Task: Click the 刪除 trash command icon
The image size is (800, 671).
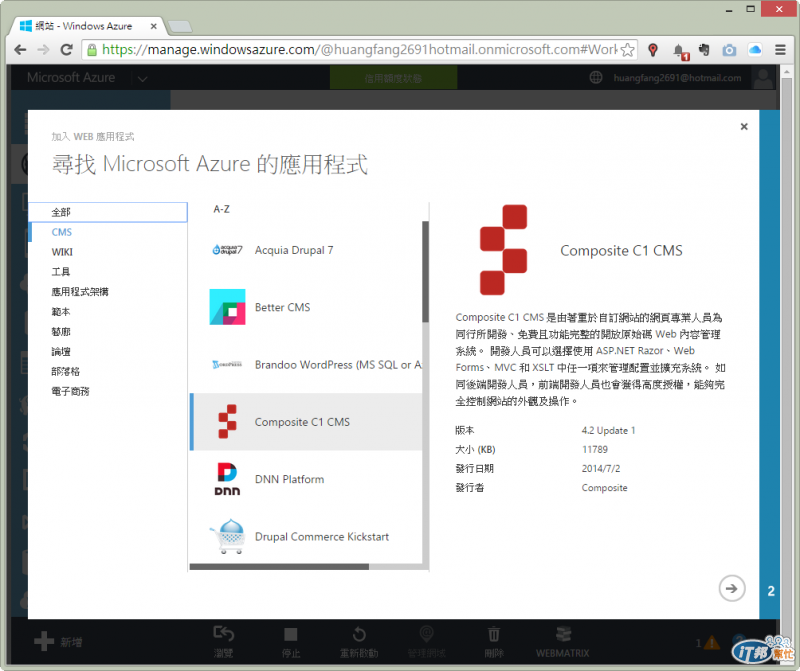Action: coord(494,634)
